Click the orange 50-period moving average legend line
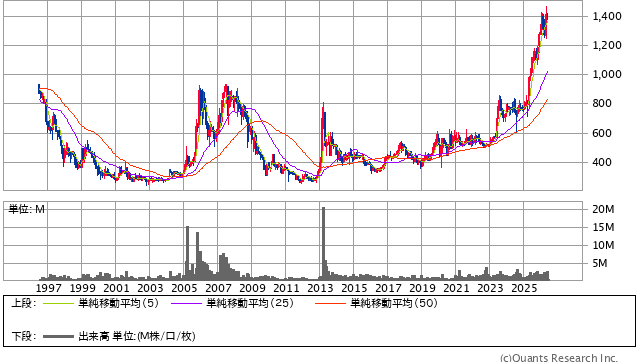Viewport: 638px width, 362px height. 330,303
